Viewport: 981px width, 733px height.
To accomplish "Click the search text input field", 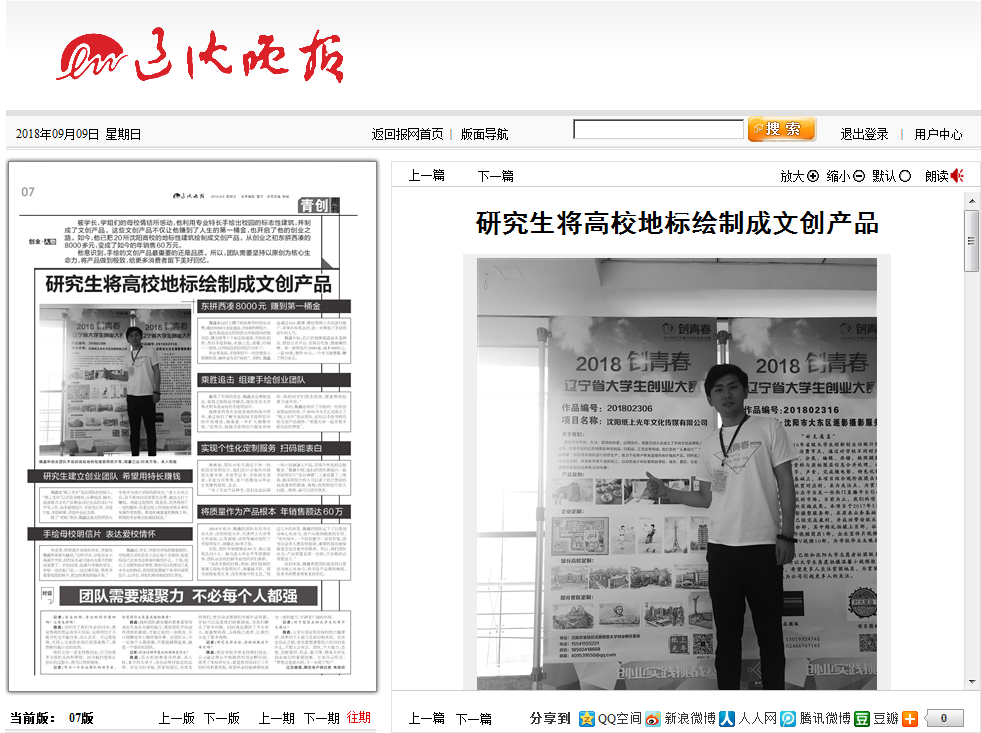I will pos(658,130).
